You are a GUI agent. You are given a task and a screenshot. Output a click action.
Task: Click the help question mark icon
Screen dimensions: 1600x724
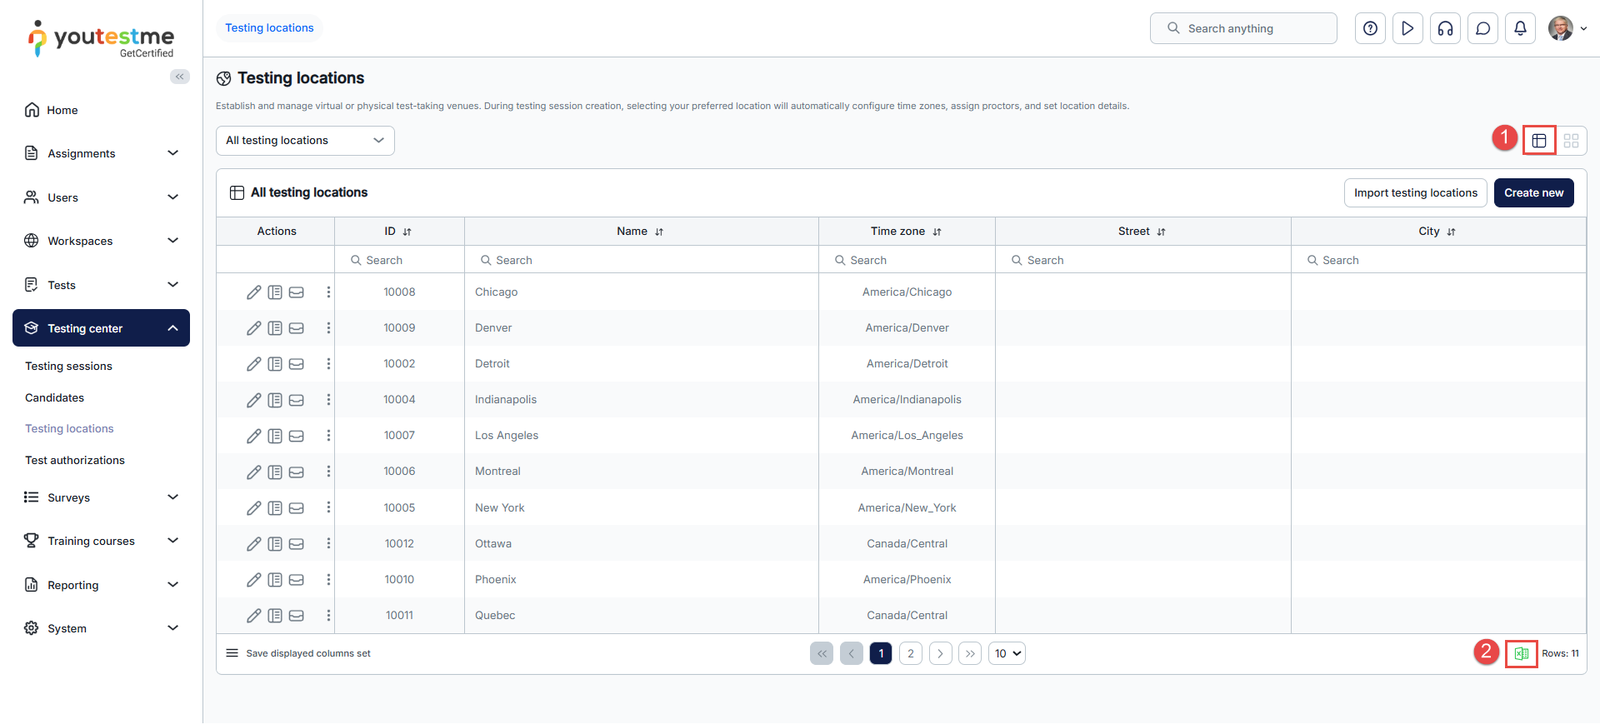1370,29
